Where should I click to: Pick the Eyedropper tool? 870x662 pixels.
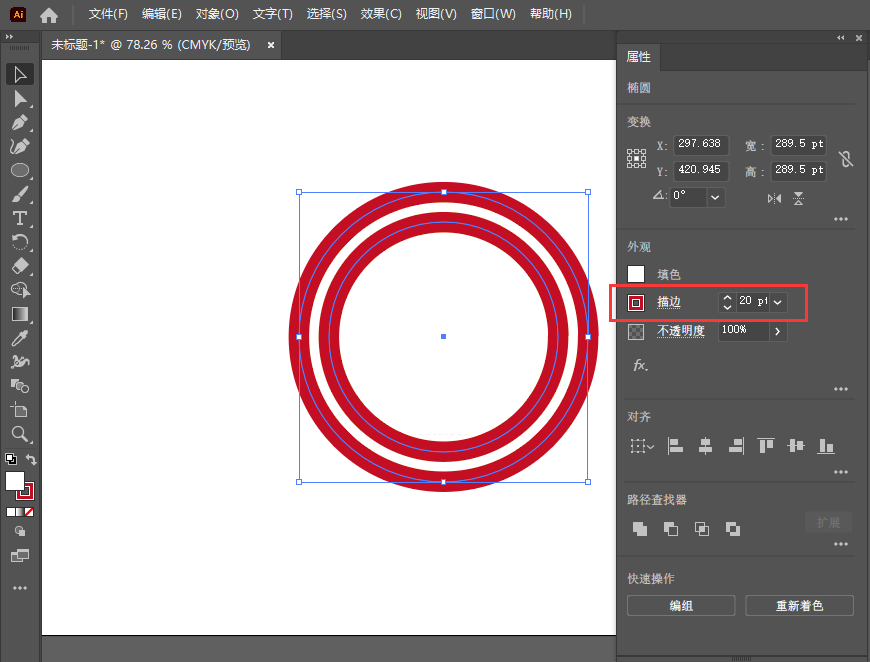coord(19,338)
